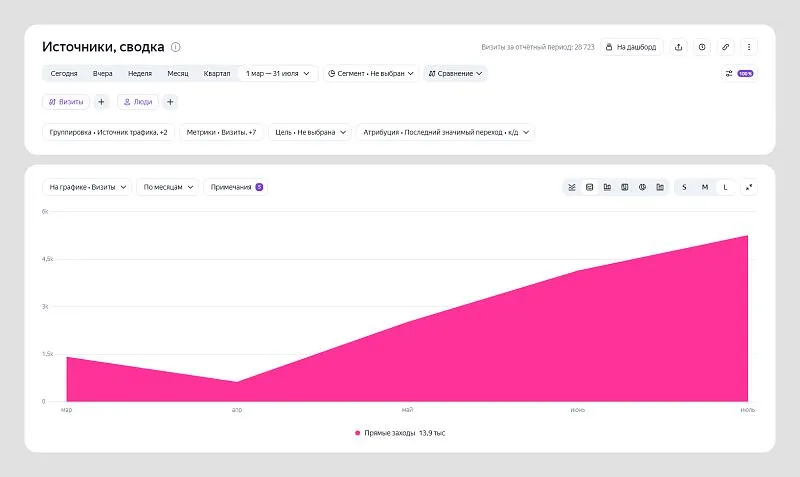
Task: Click the "Люди" segment chip
Action: tap(138, 102)
